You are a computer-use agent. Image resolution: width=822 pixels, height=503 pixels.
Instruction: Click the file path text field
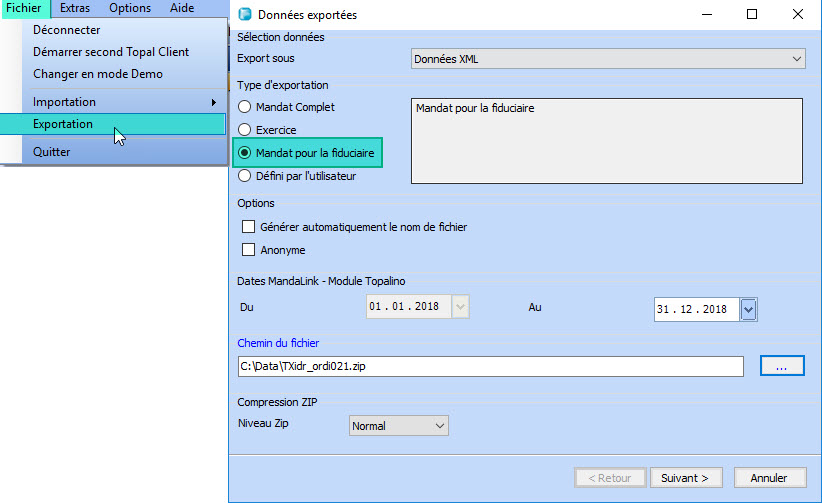[x=490, y=367]
